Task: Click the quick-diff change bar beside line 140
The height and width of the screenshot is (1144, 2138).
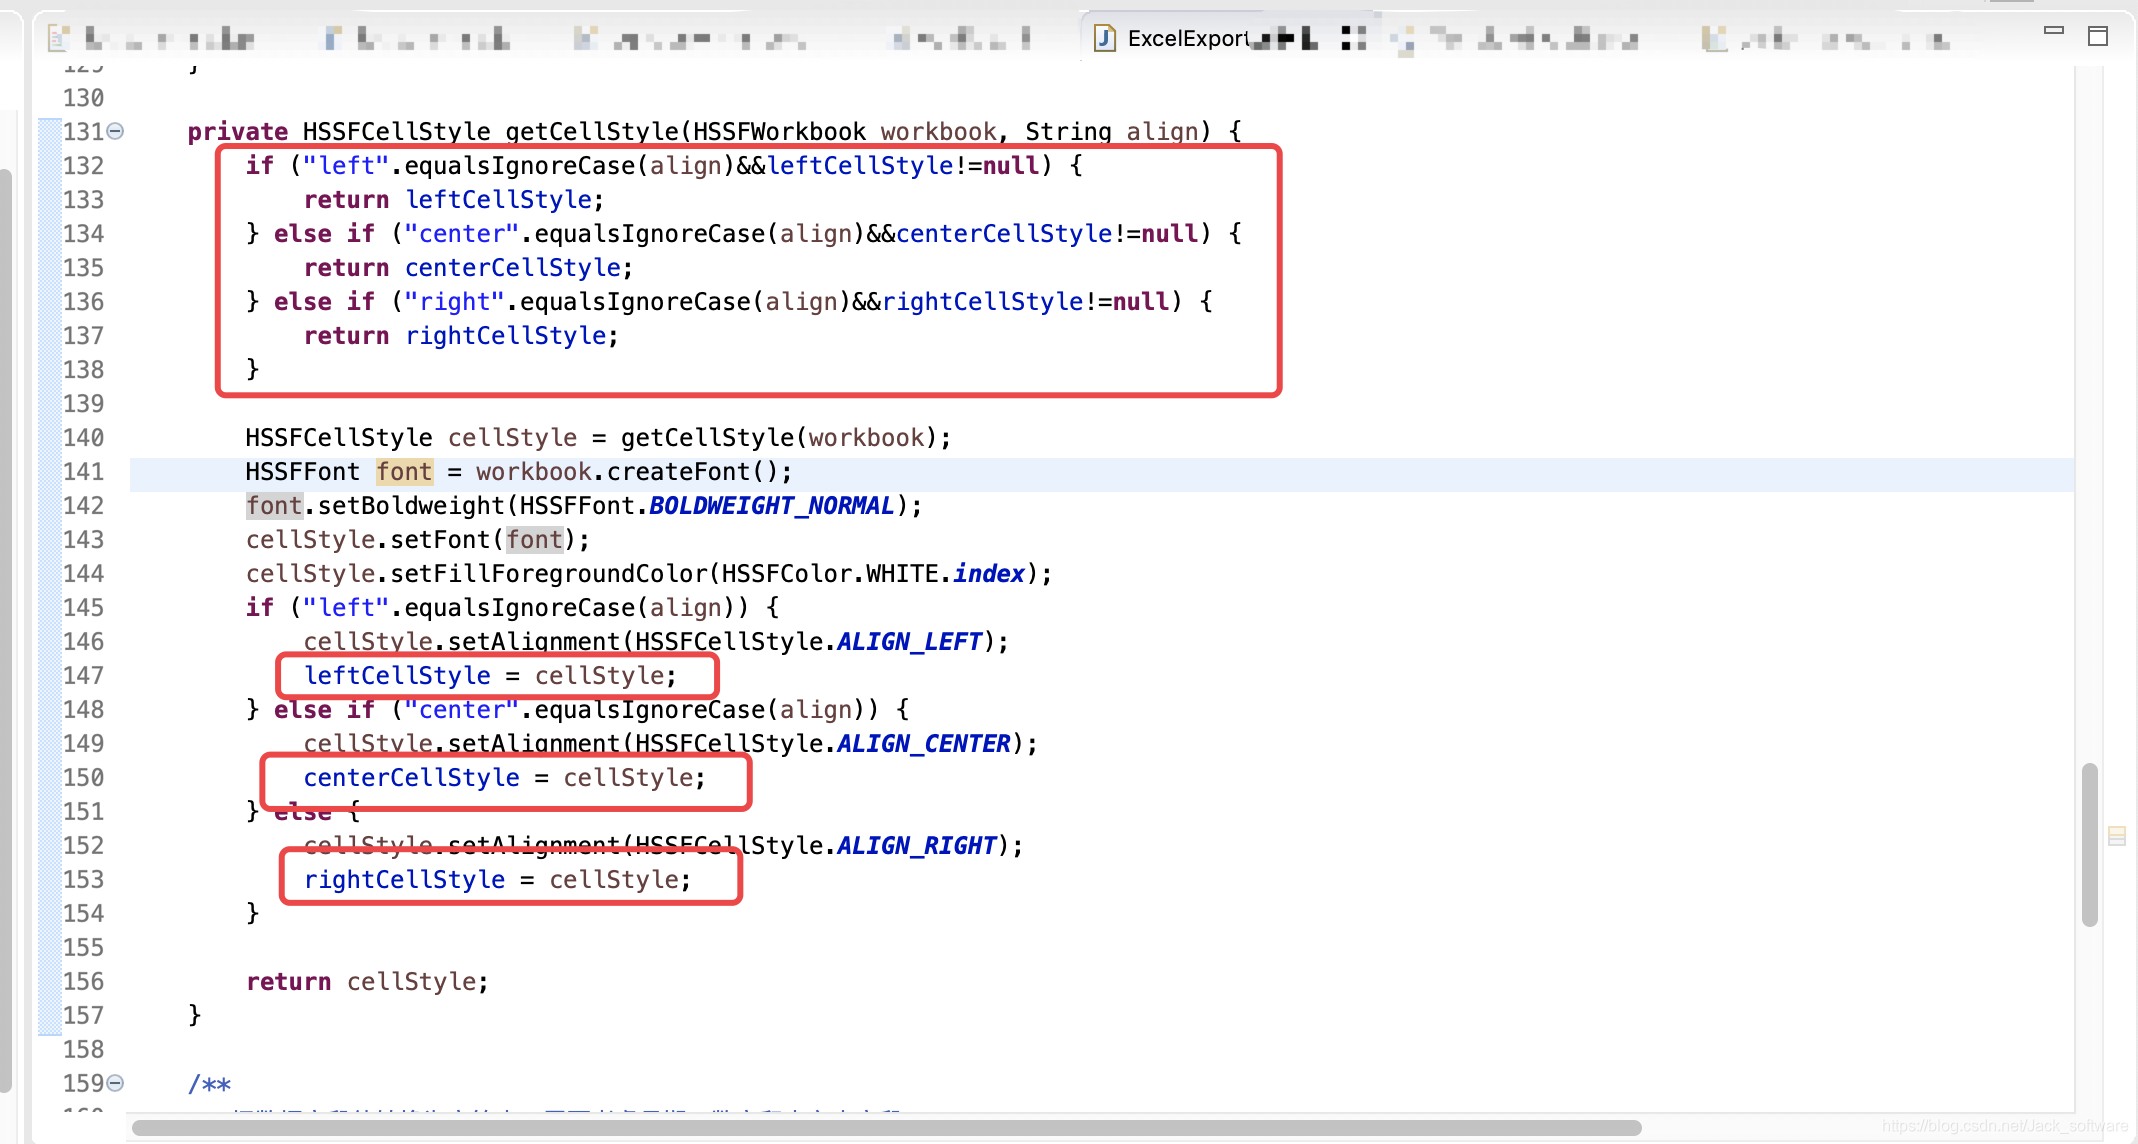Action: click(49, 438)
